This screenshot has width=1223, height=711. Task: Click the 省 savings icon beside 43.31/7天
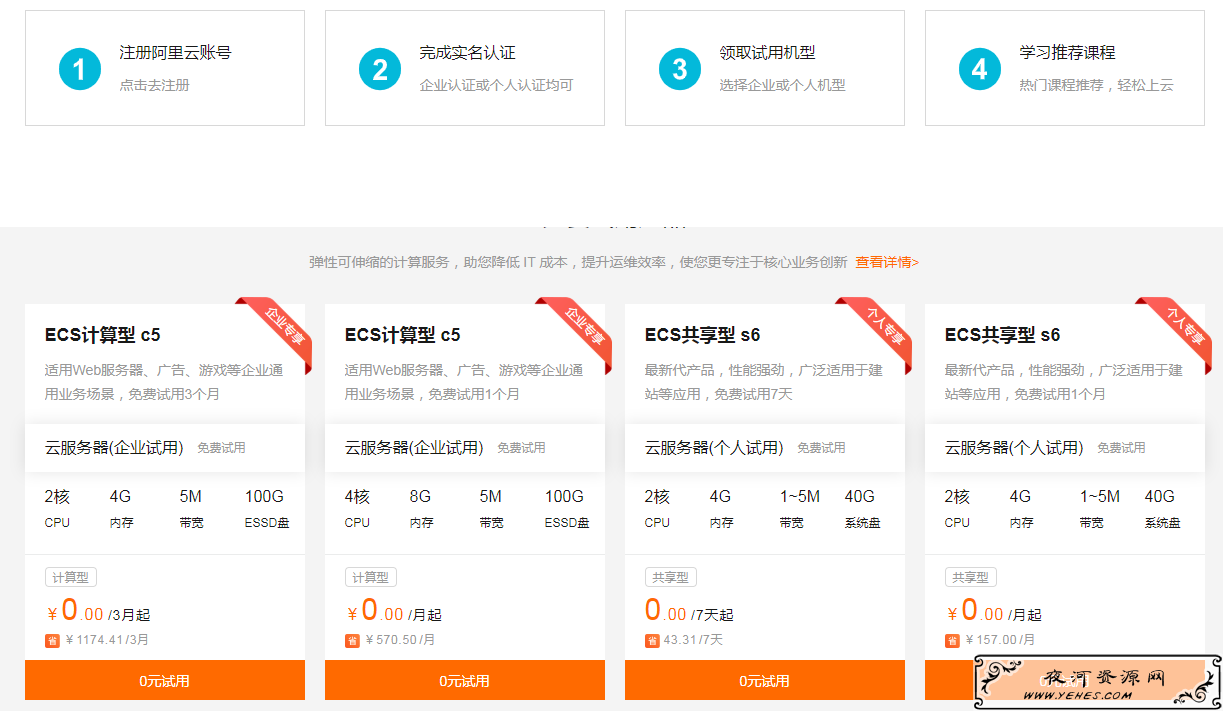coord(652,640)
